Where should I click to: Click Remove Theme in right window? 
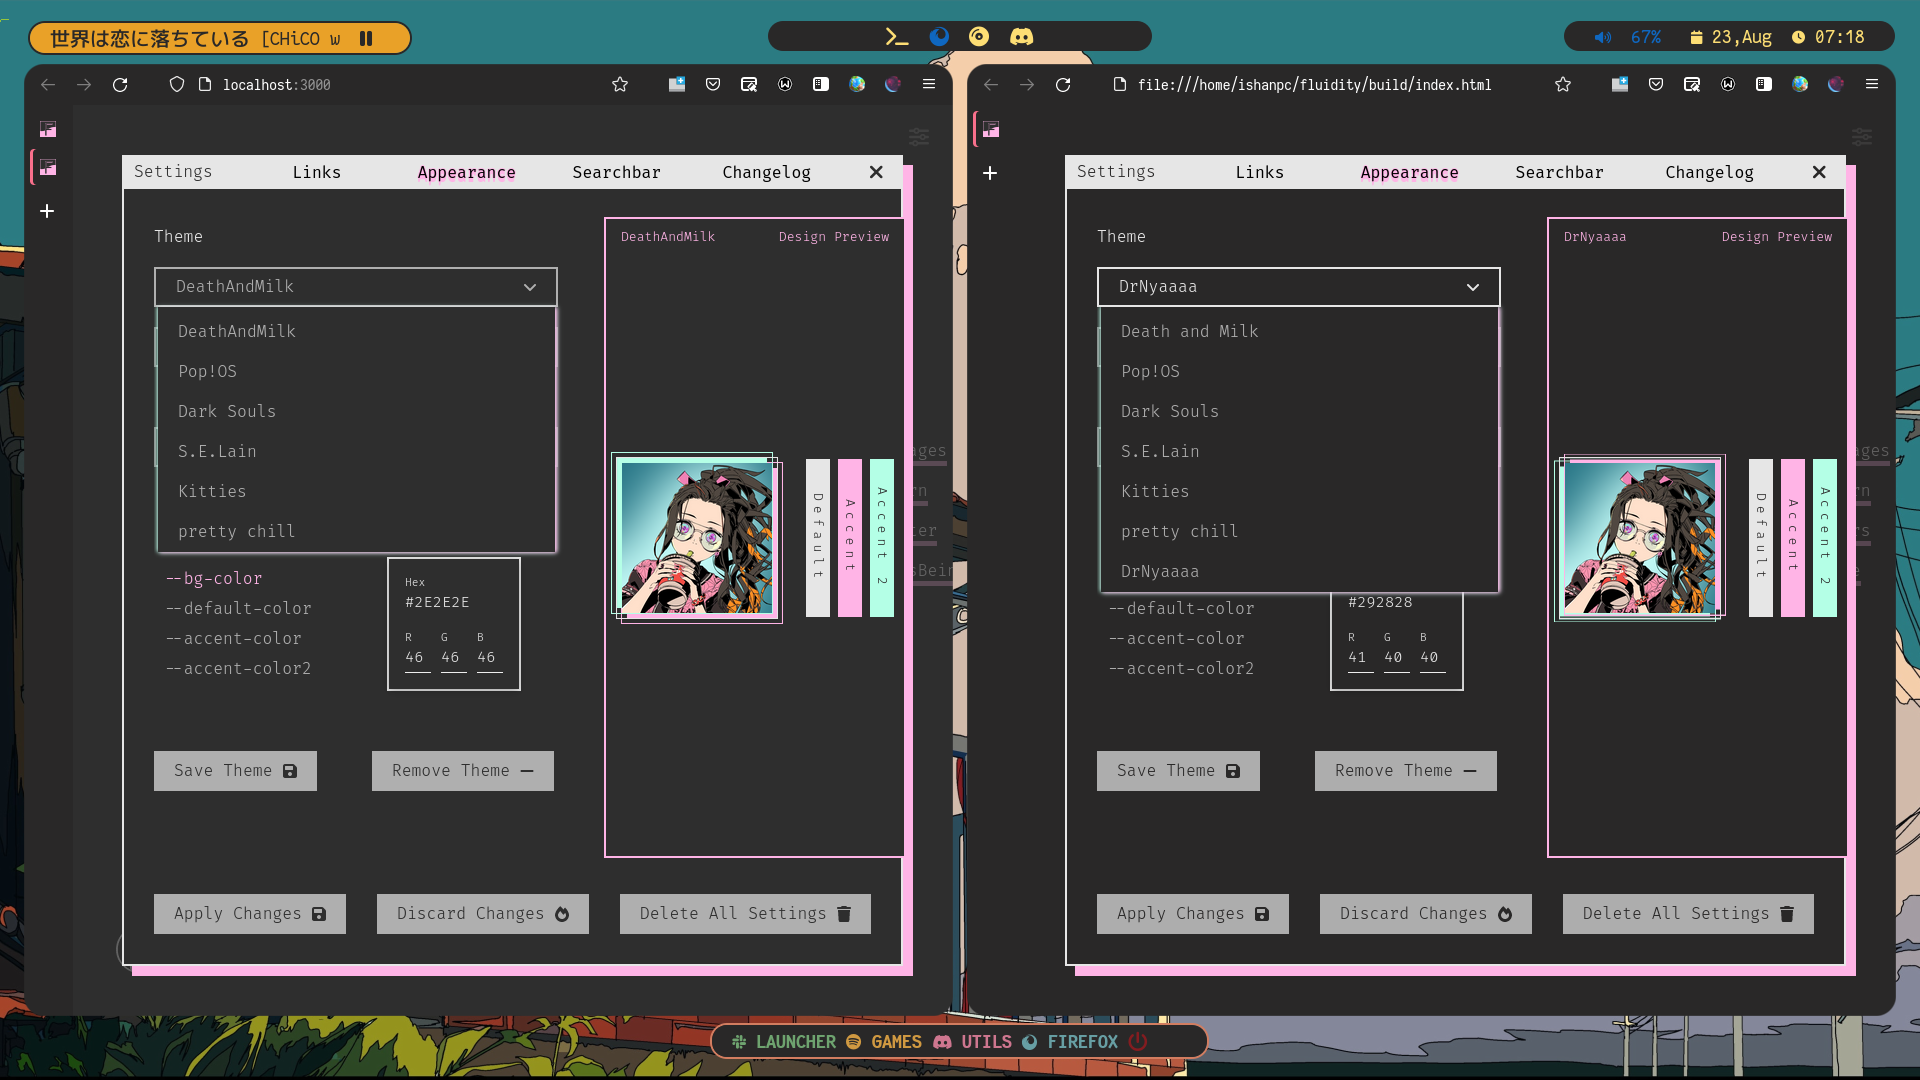click(1405, 771)
